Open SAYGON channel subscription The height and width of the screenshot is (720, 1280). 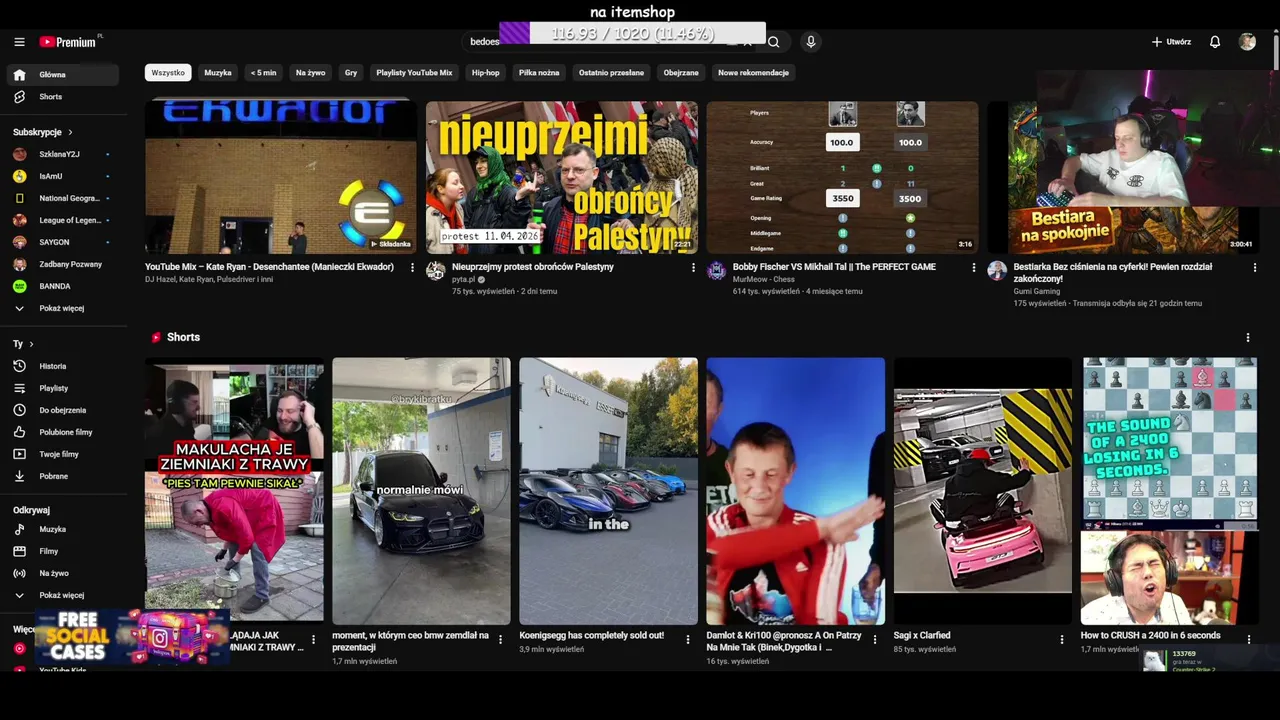(63, 242)
